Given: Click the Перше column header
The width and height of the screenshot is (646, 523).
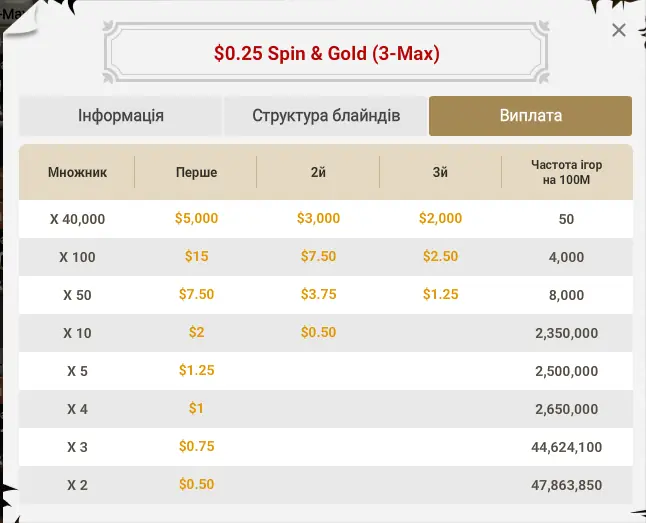Looking at the screenshot, I should (x=196, y=172).
